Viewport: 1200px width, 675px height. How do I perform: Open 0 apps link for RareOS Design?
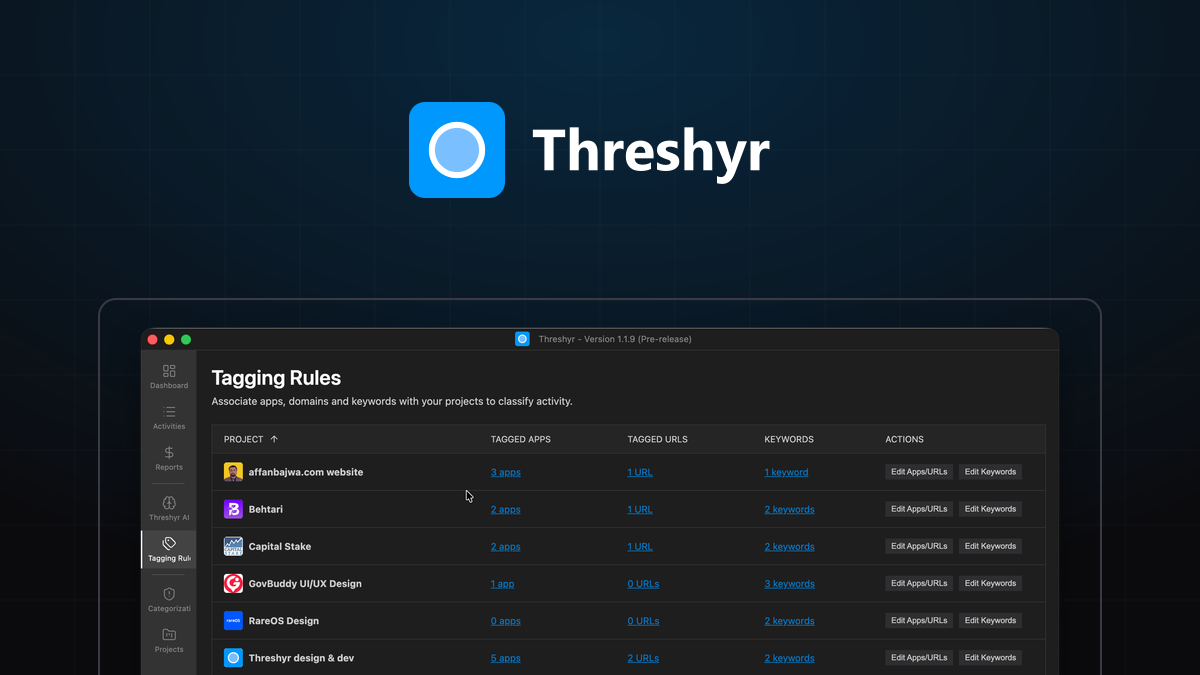click(x=505, y=621)
